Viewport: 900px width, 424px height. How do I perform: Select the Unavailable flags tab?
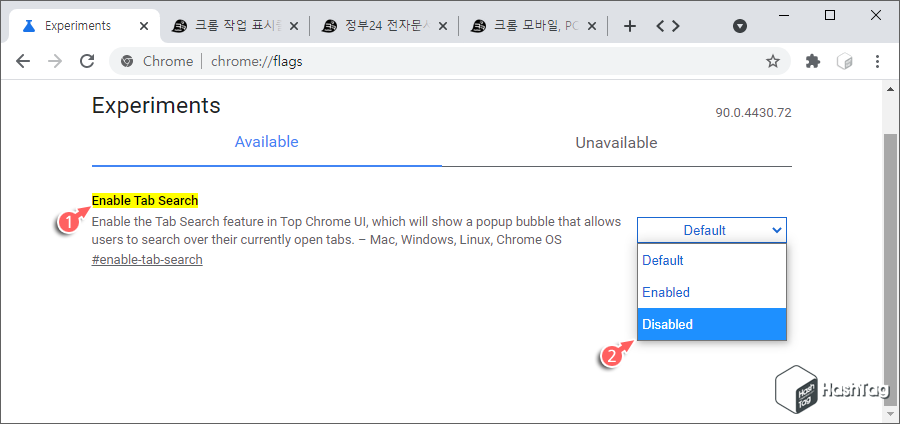(616, 143)
